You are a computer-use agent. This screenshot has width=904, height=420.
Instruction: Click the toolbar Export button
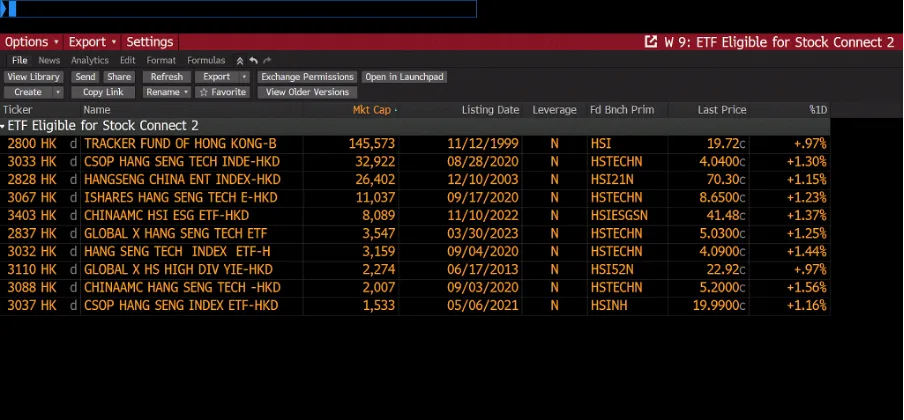pyautogui.click(x=217, y=77)
